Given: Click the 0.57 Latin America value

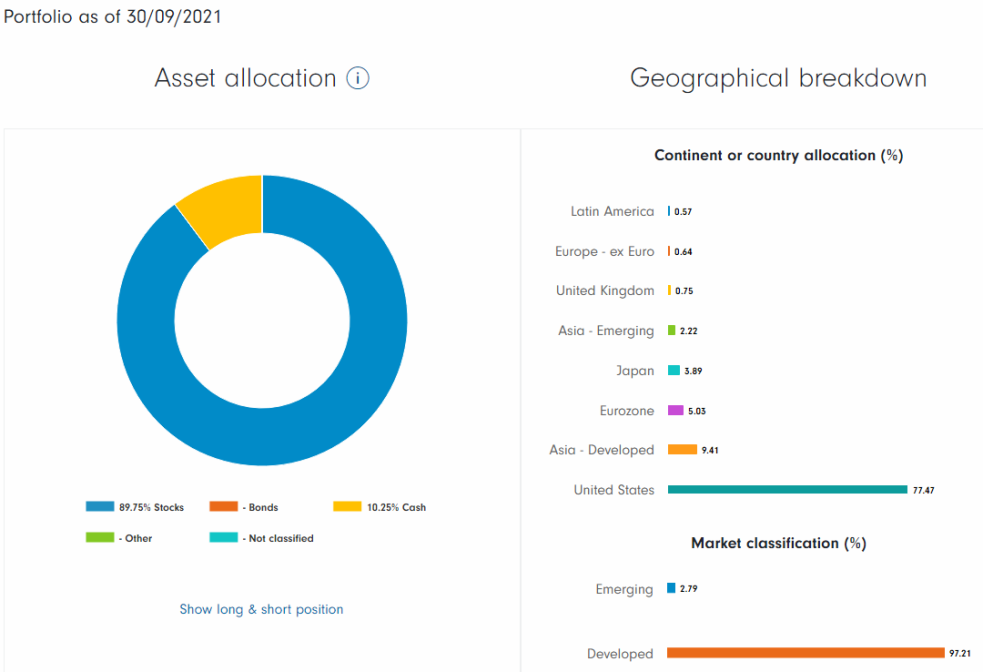Looking at the screenshot, I should 683,212.
